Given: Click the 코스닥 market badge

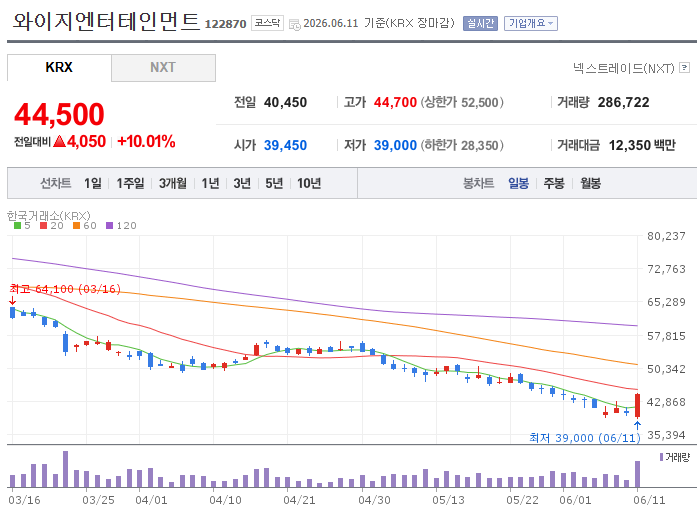Looking at the screenshot, I should point(267,23).
